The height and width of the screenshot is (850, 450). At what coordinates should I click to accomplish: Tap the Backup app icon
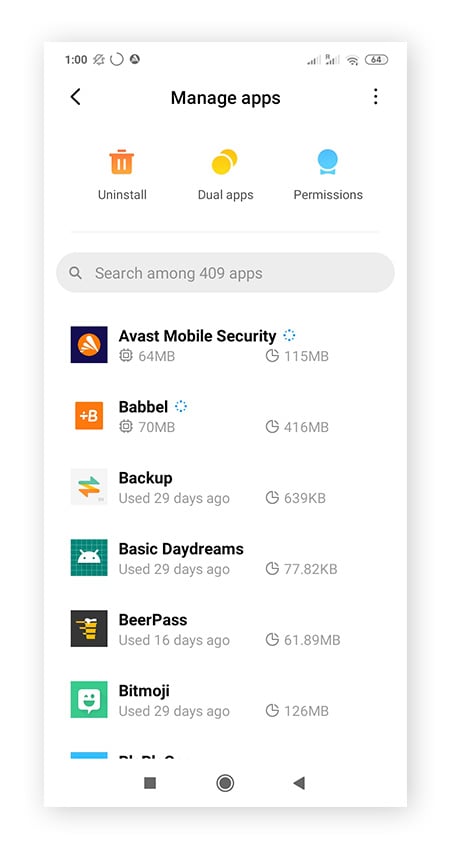89,487
